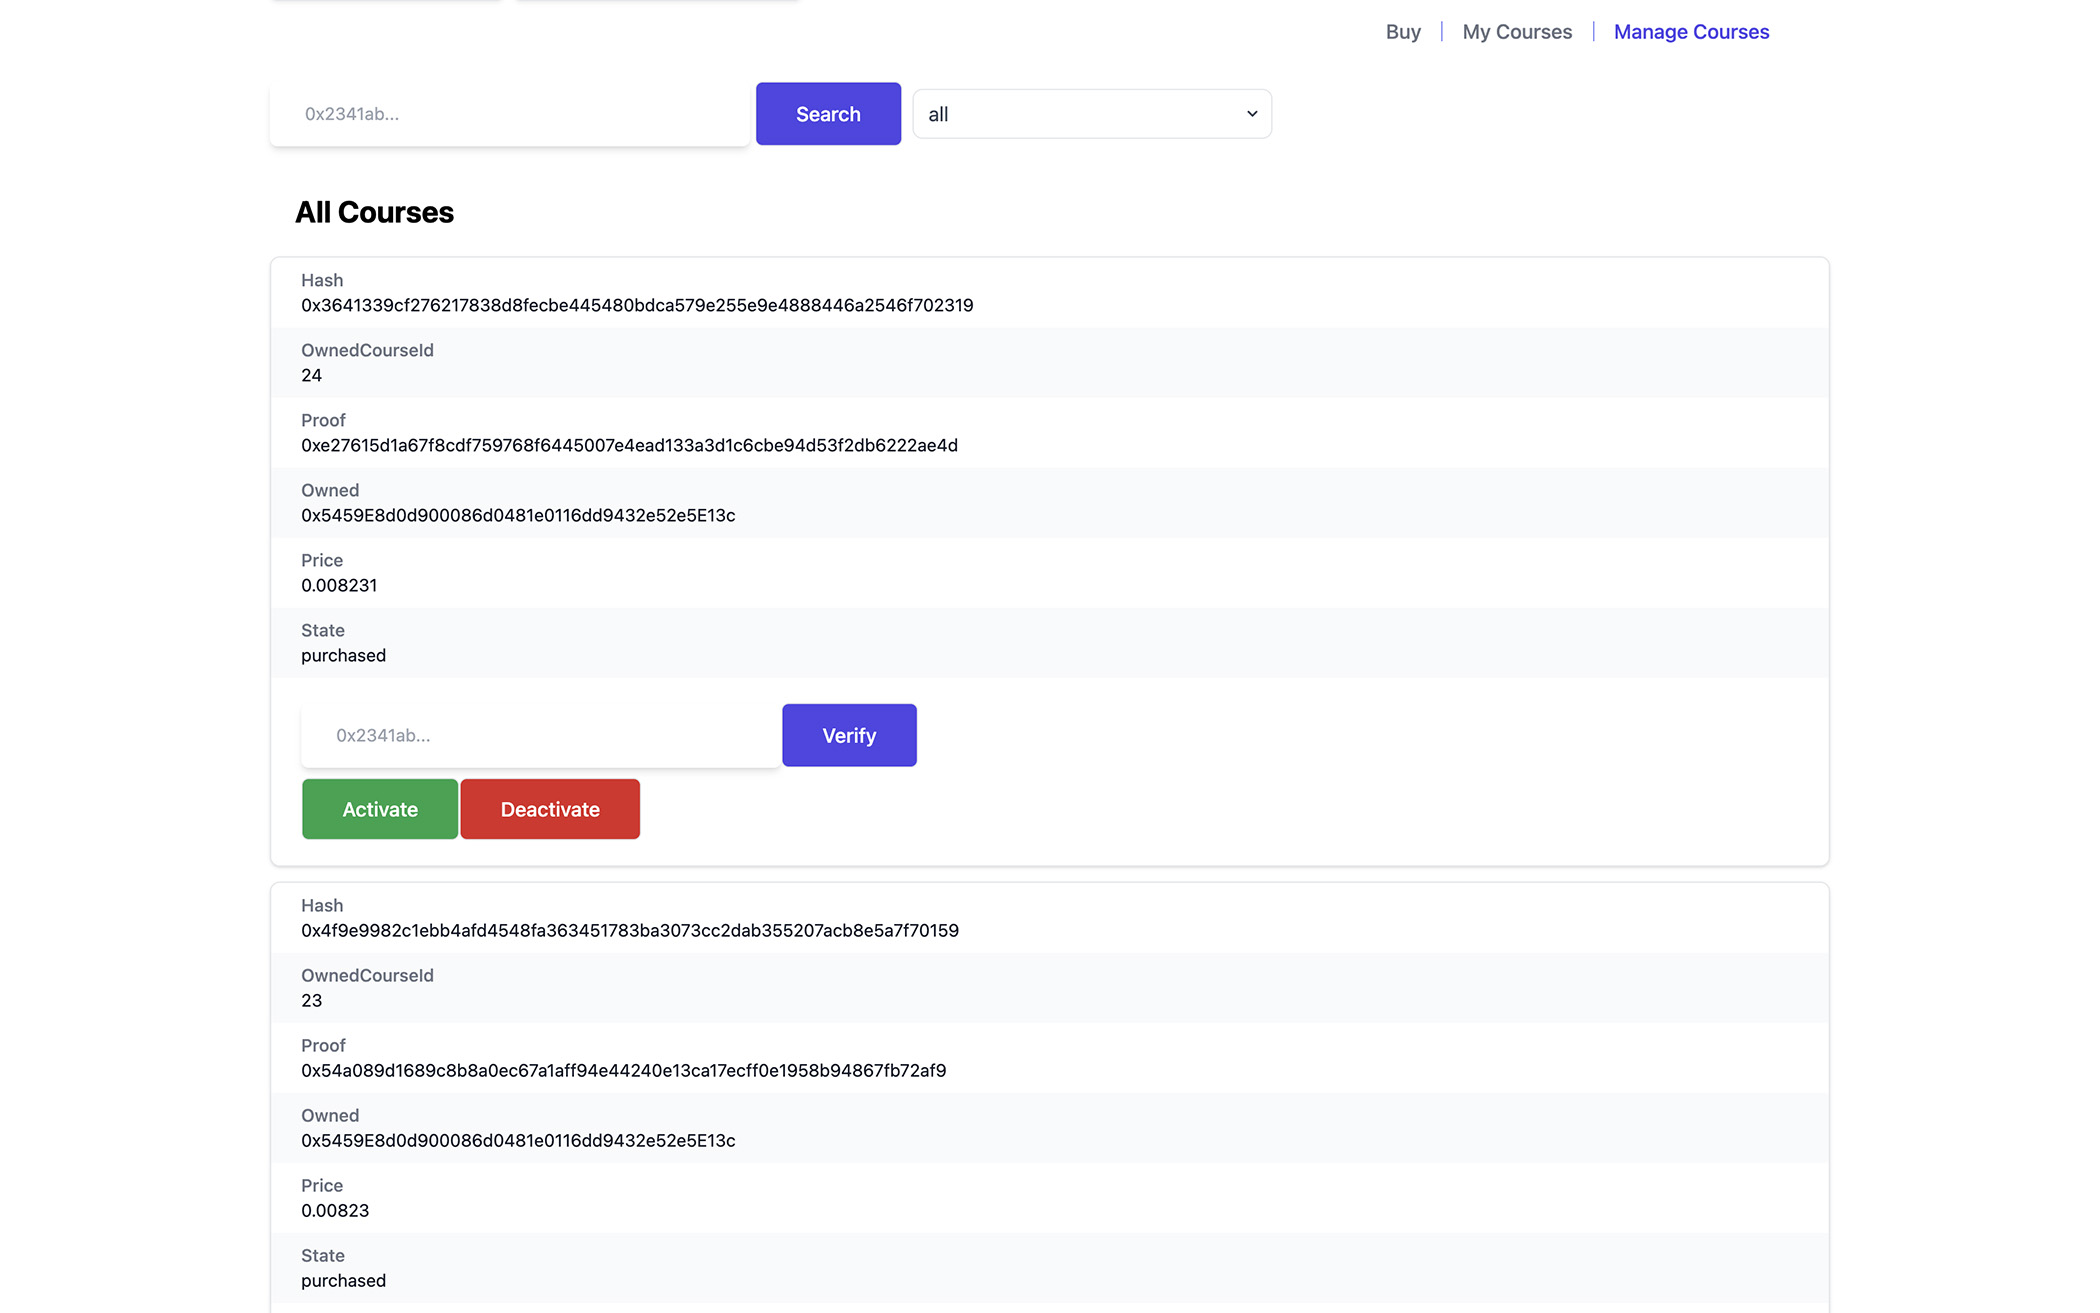Click hash value starting 0x4f9e9982
The height and width of the screenshot is (1313, 2100).
click(x=629, y=930)
